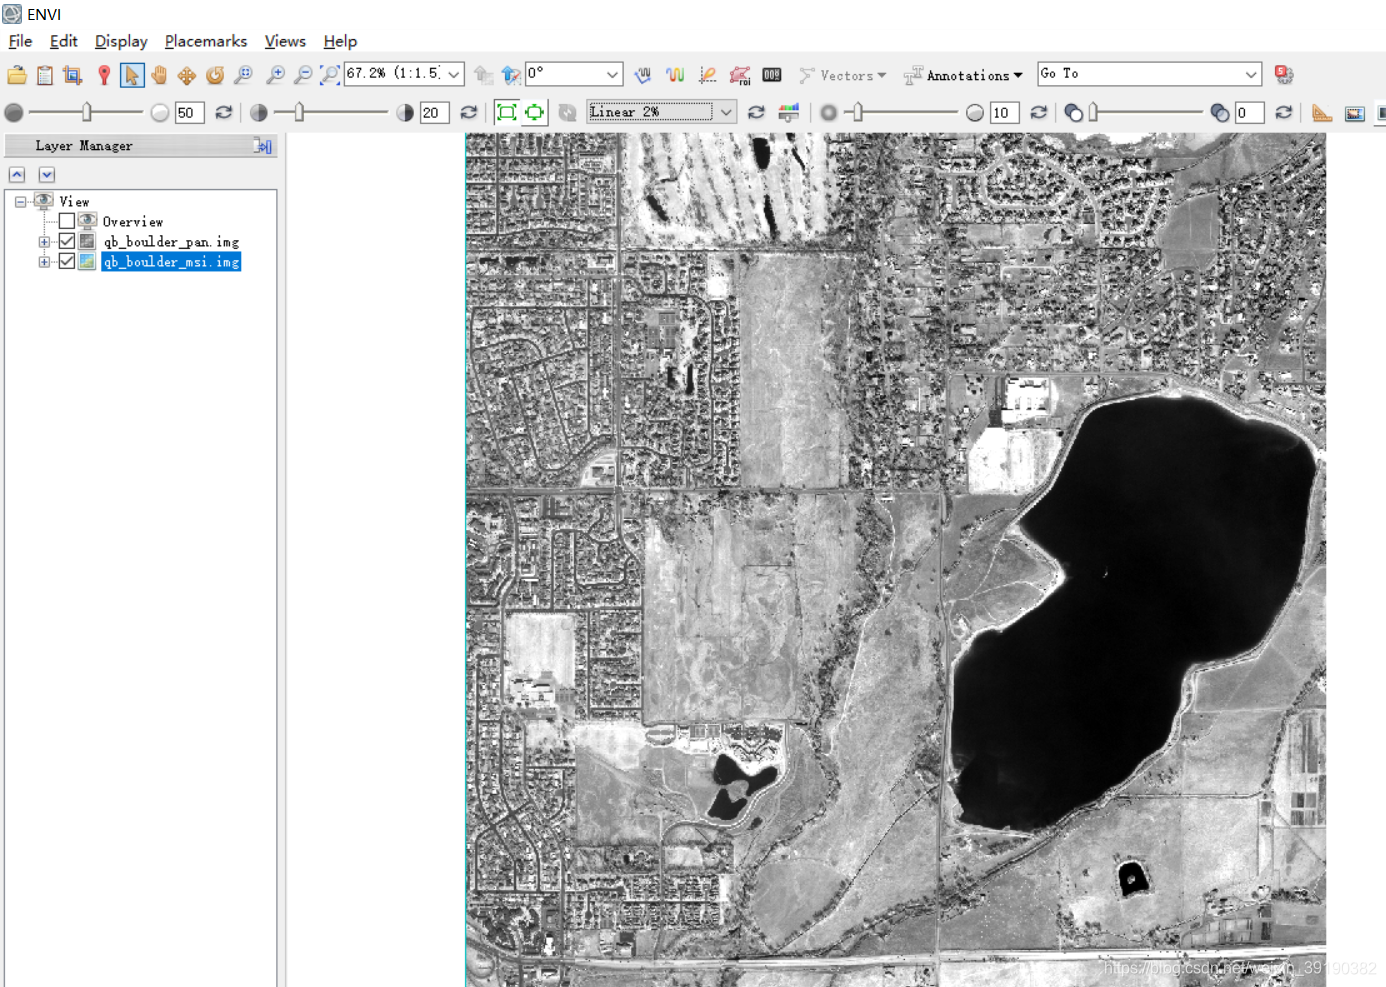Open the Go To dropdown

pos(1251,74)
